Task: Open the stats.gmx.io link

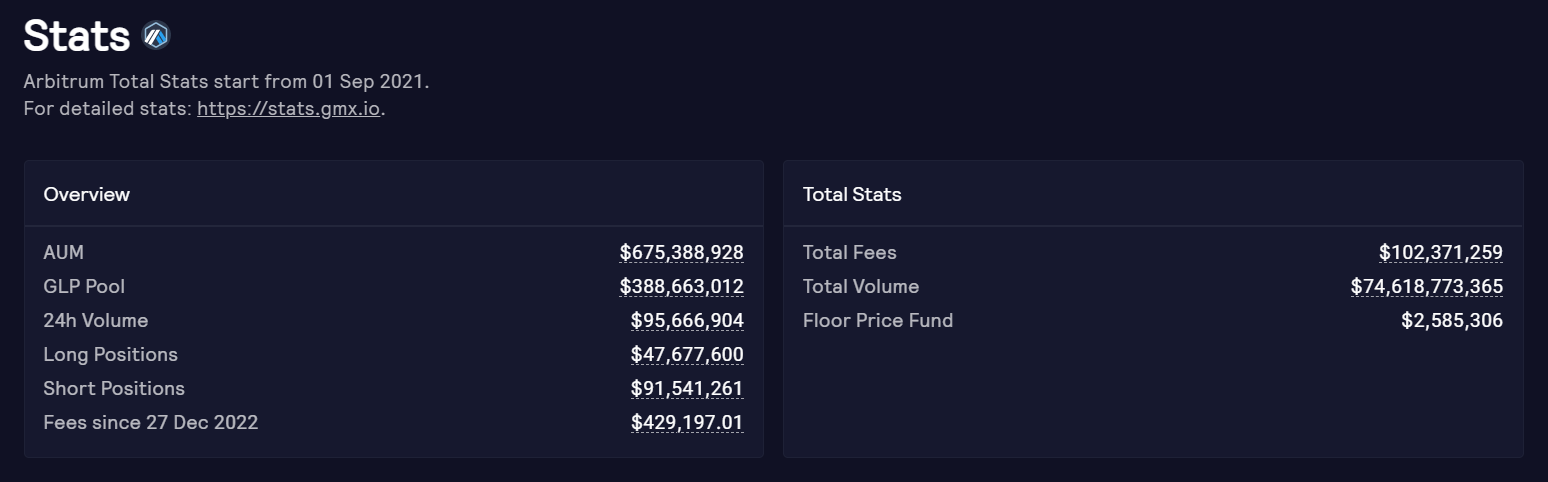Action: pyautogui.click(x=289, y=108)
